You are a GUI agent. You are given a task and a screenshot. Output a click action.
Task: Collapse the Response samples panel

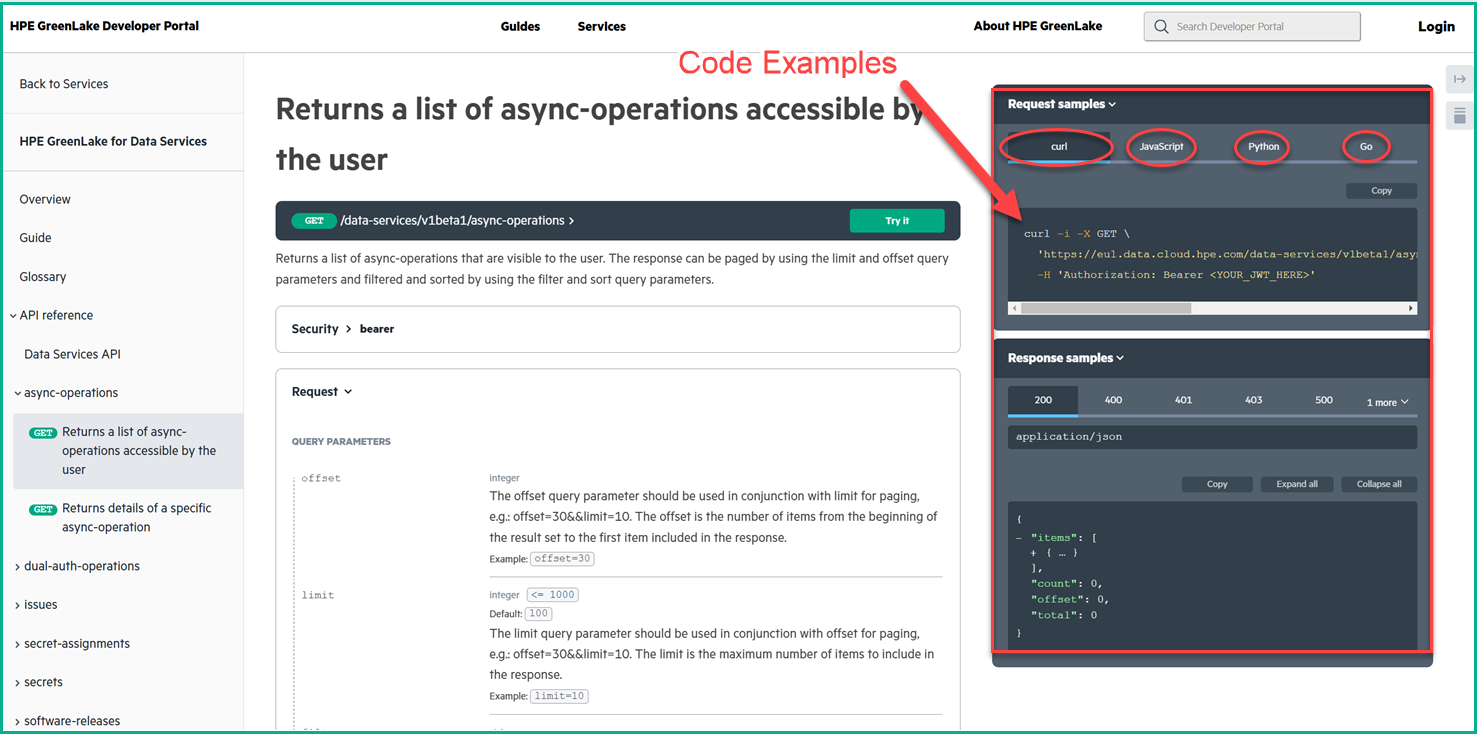[x=1066, y=358]
